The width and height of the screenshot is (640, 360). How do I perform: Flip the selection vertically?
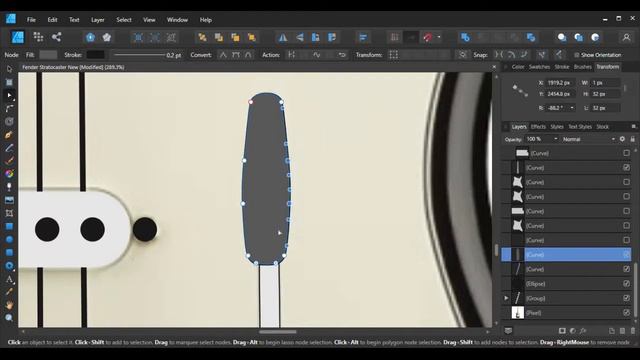click(300, 38)
